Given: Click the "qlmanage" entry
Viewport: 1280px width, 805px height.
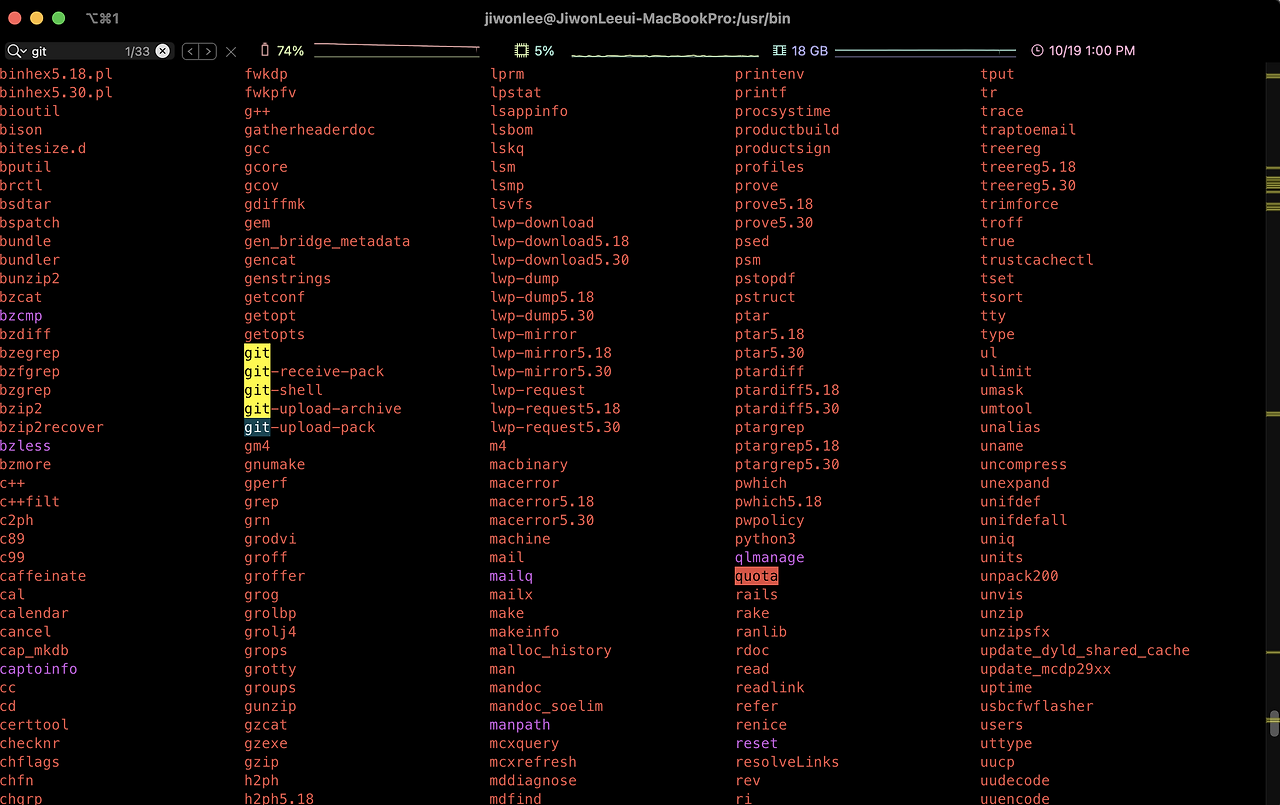Looking at the screenshot, I should [770, 558].
